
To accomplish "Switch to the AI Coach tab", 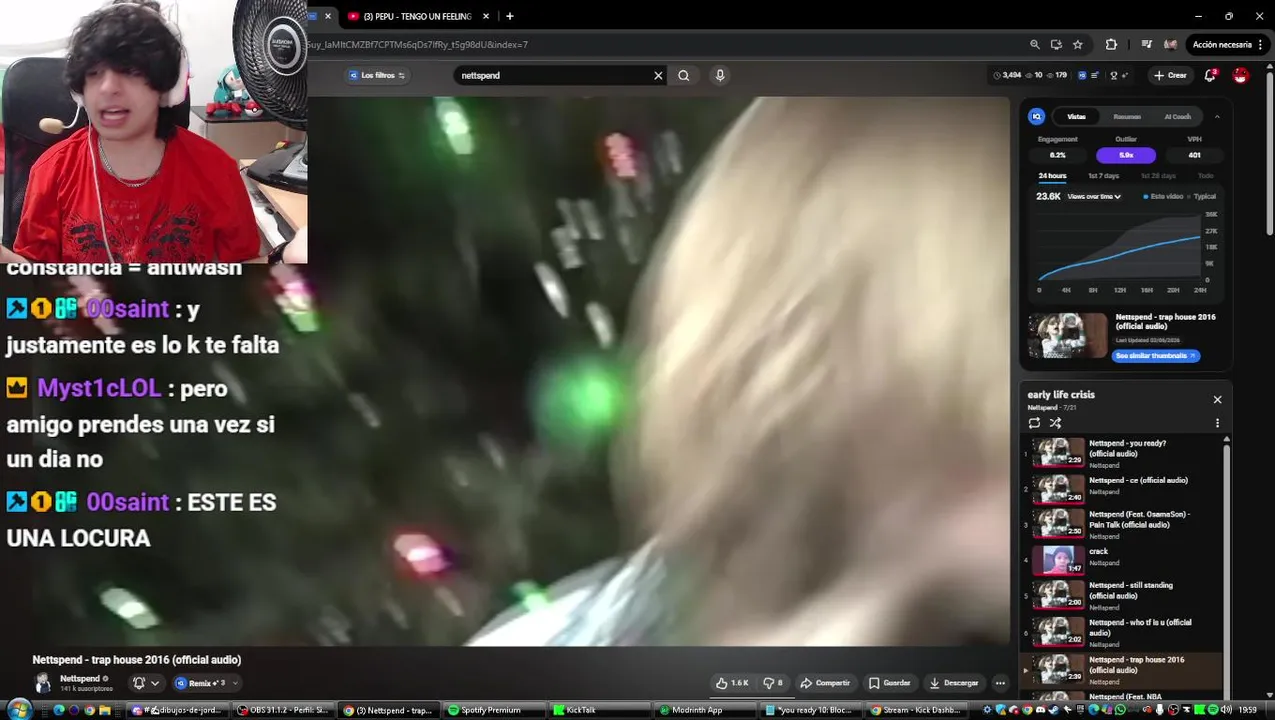I will pyautogui.click(x=1178, y=116).
